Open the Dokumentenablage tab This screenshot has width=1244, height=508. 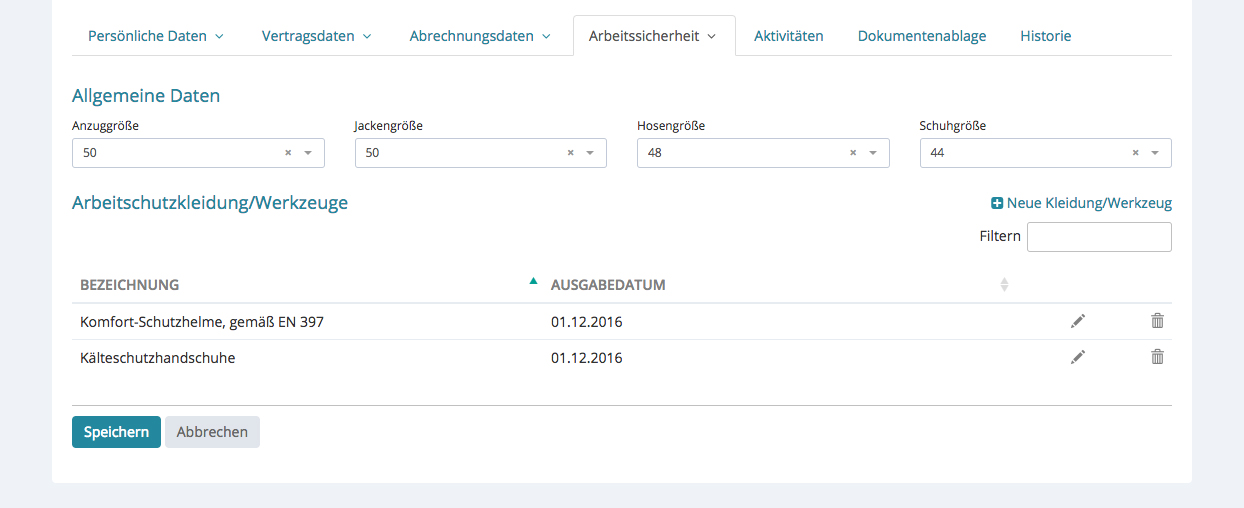point(921,36)
